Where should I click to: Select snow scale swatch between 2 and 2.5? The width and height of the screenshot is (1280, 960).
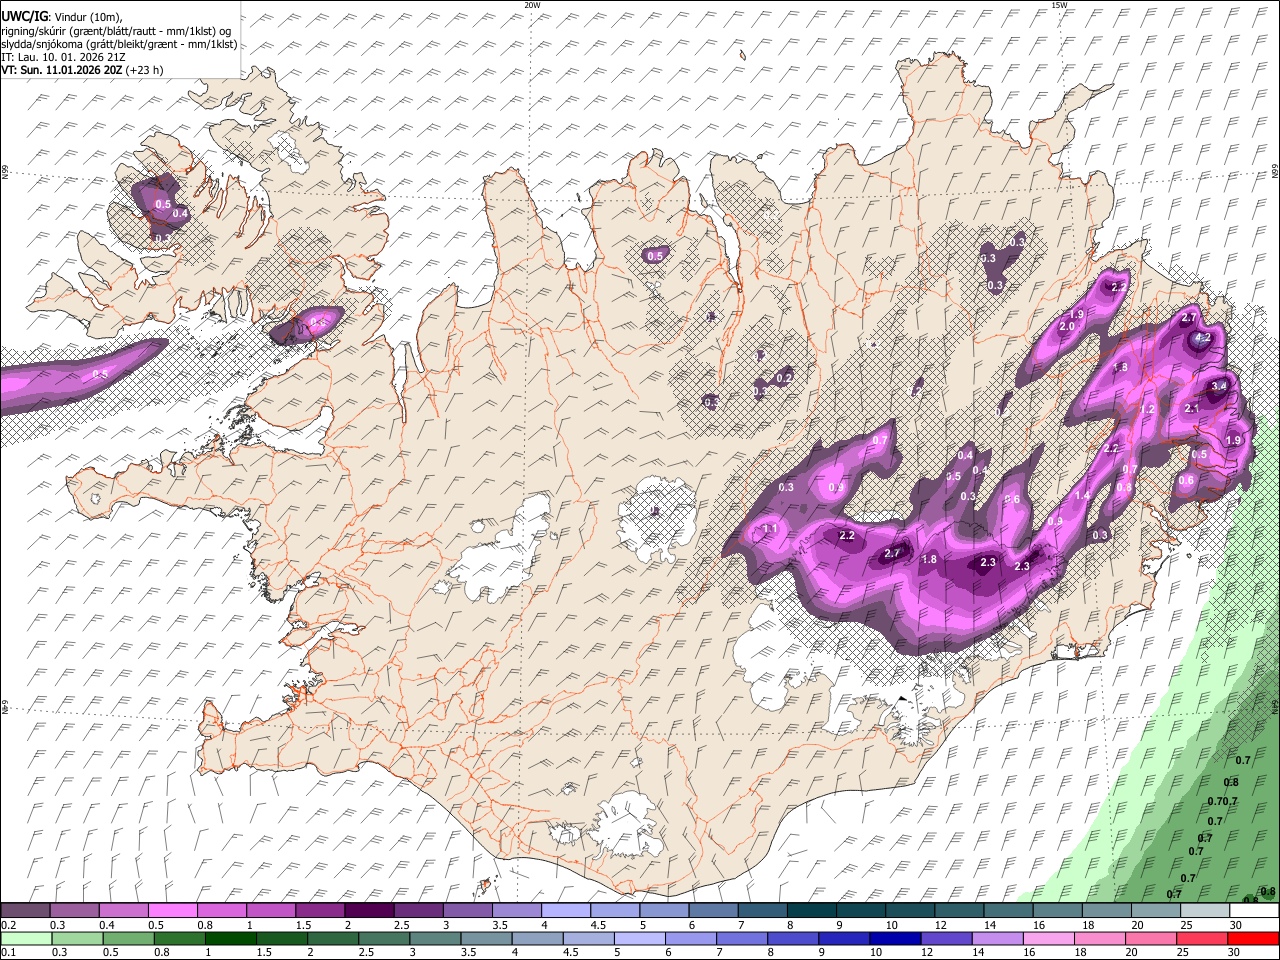coord(369,911)
